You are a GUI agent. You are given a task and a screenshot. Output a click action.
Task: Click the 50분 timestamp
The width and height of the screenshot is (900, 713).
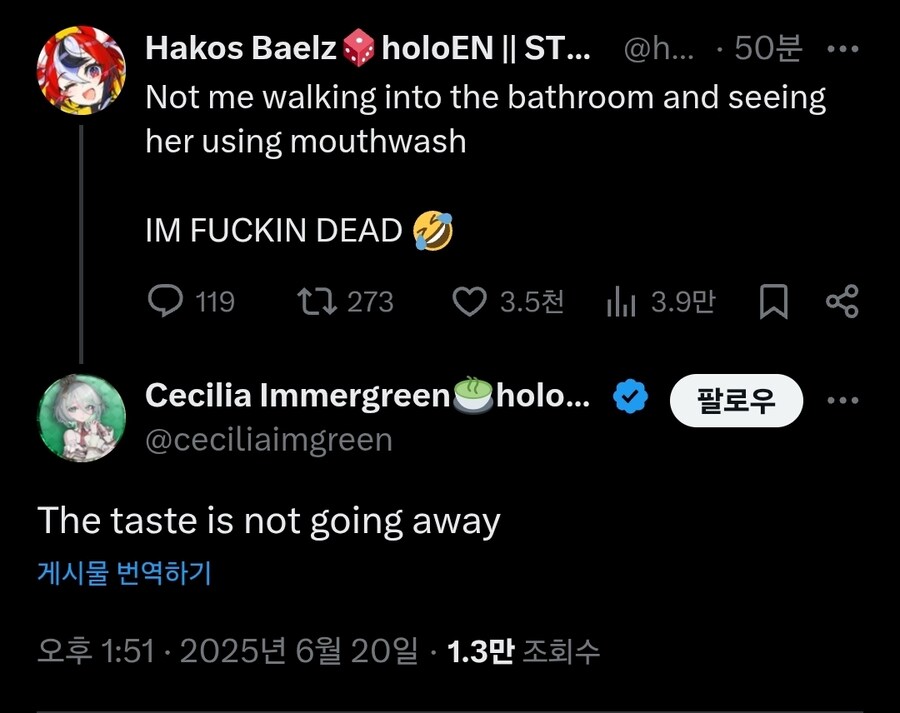coord(768,48)
